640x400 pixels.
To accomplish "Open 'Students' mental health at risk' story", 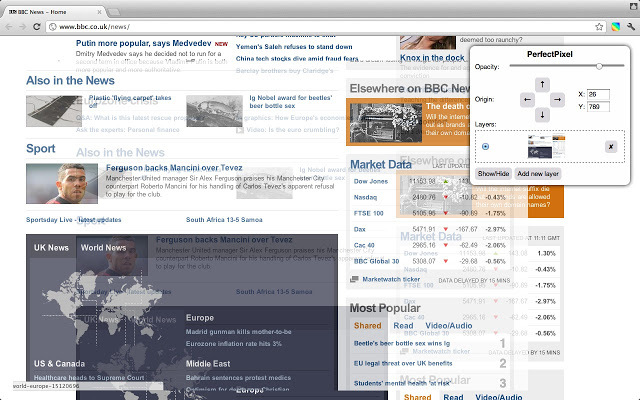I will (x=402, y=383).
